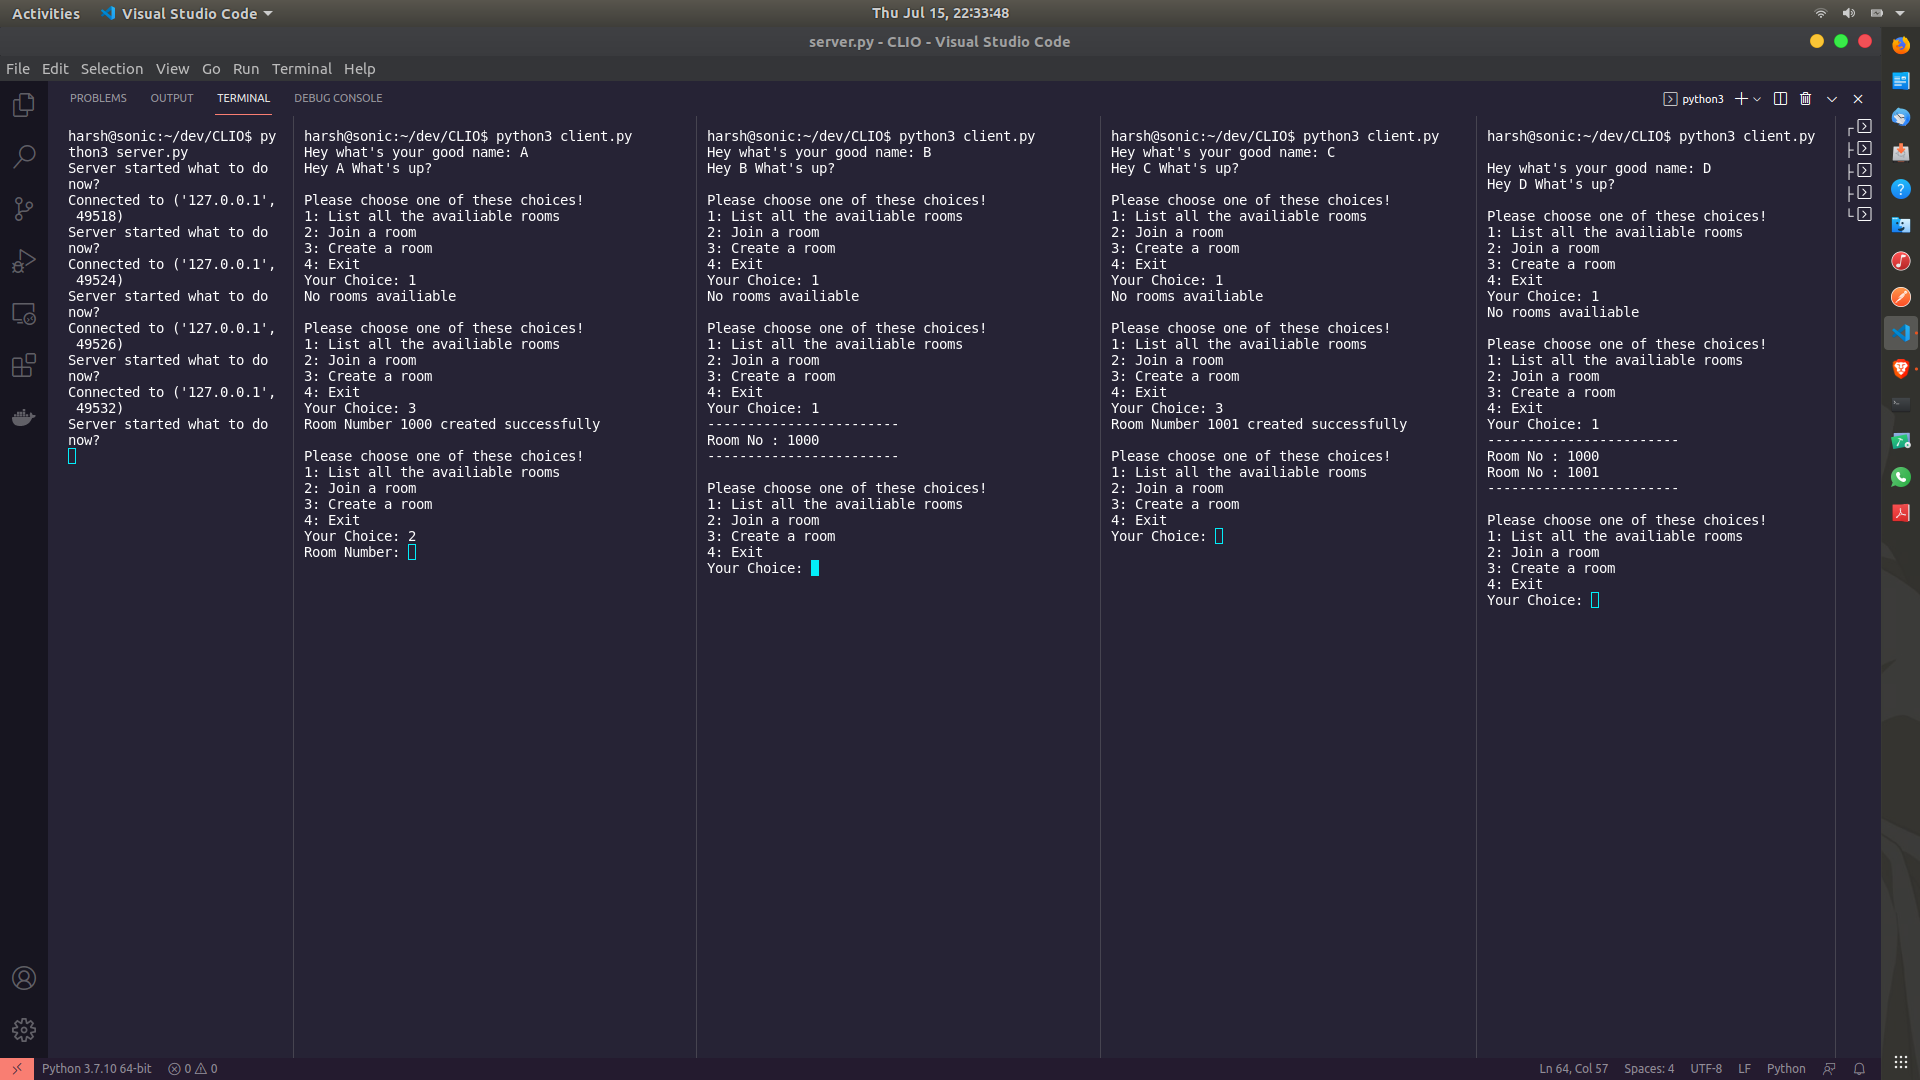Select the Search icon in the activity bar

(x=23, y=156)
